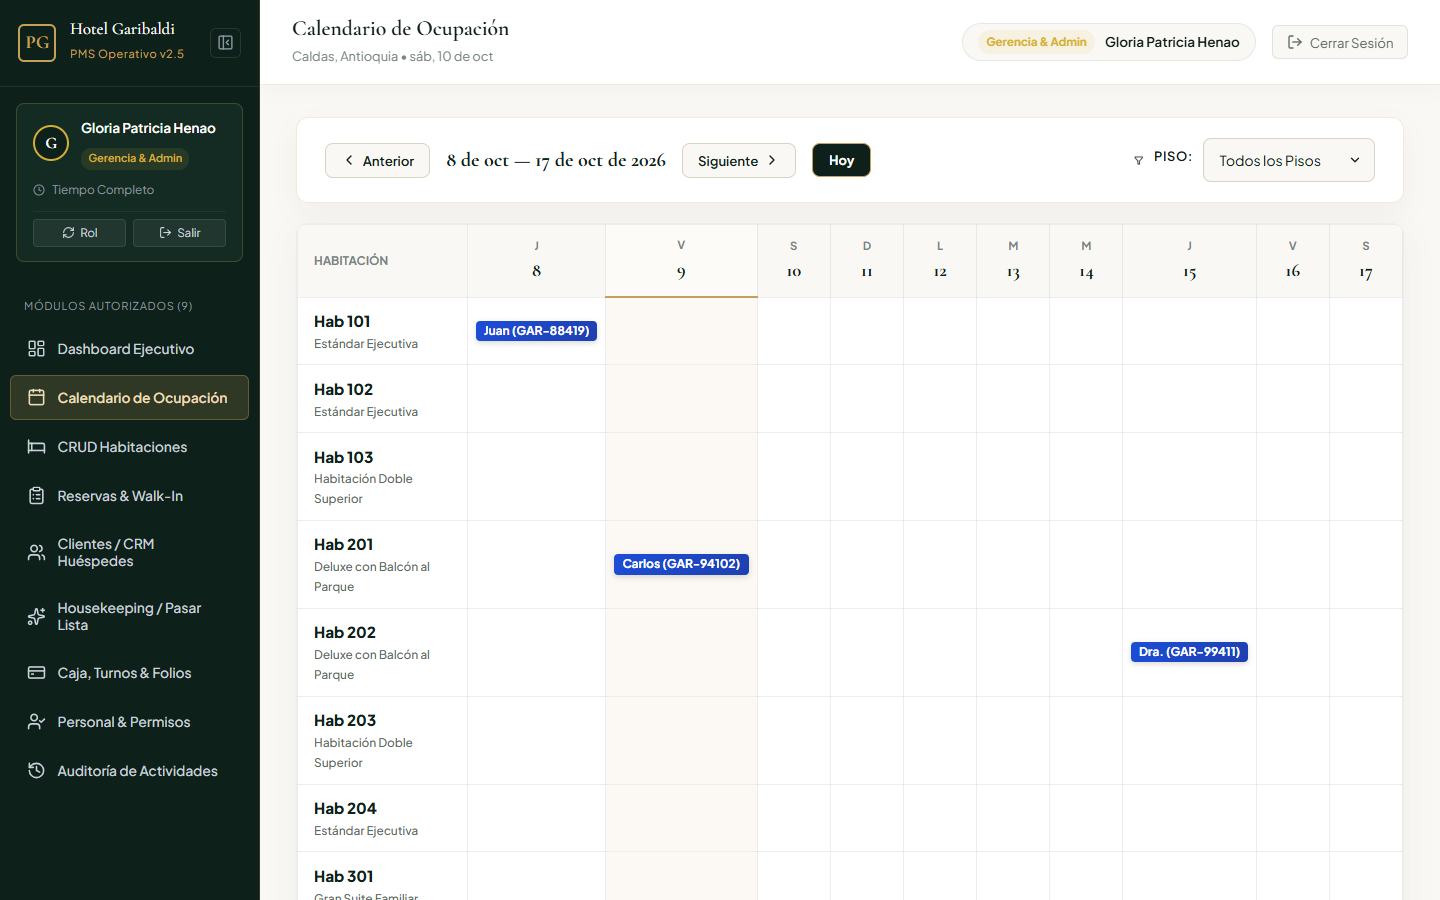
Task: Click the Thursday 8 column header
Action: (x=536, y=261)
